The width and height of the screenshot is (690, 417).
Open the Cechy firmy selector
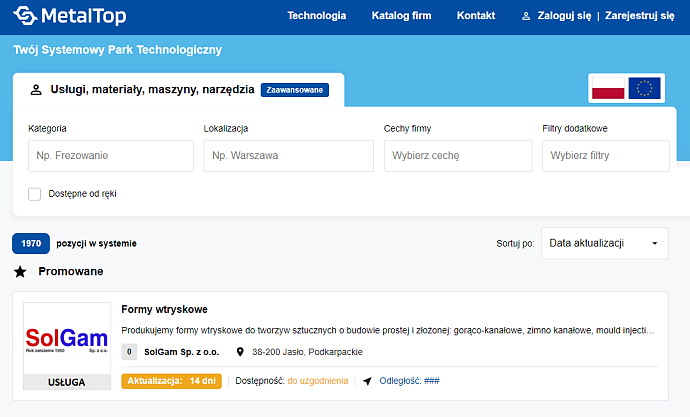point(458,156)
